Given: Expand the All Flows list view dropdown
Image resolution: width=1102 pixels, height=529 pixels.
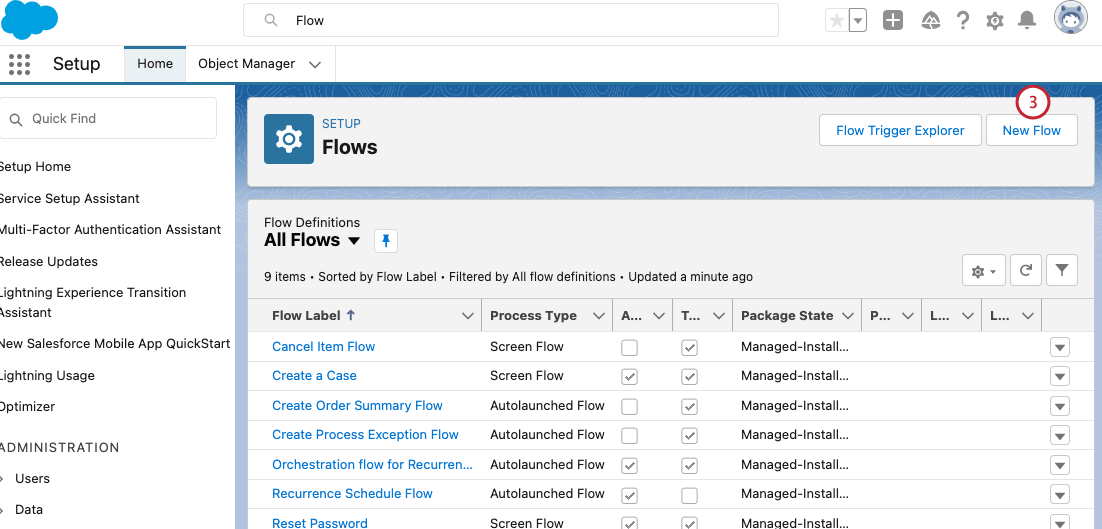Looking at the screenshot, I should [x=354, y=241].
